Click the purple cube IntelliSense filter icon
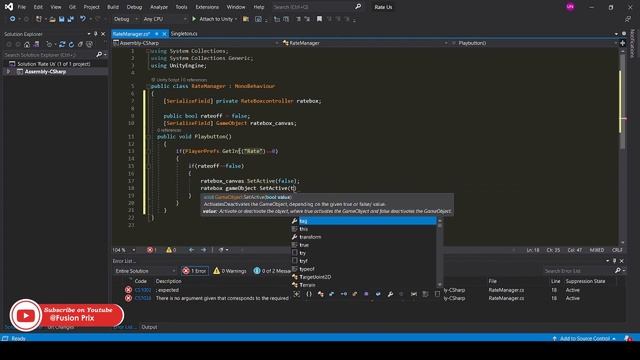The height and width of the screenshot is (360, 640). (366, 294)
